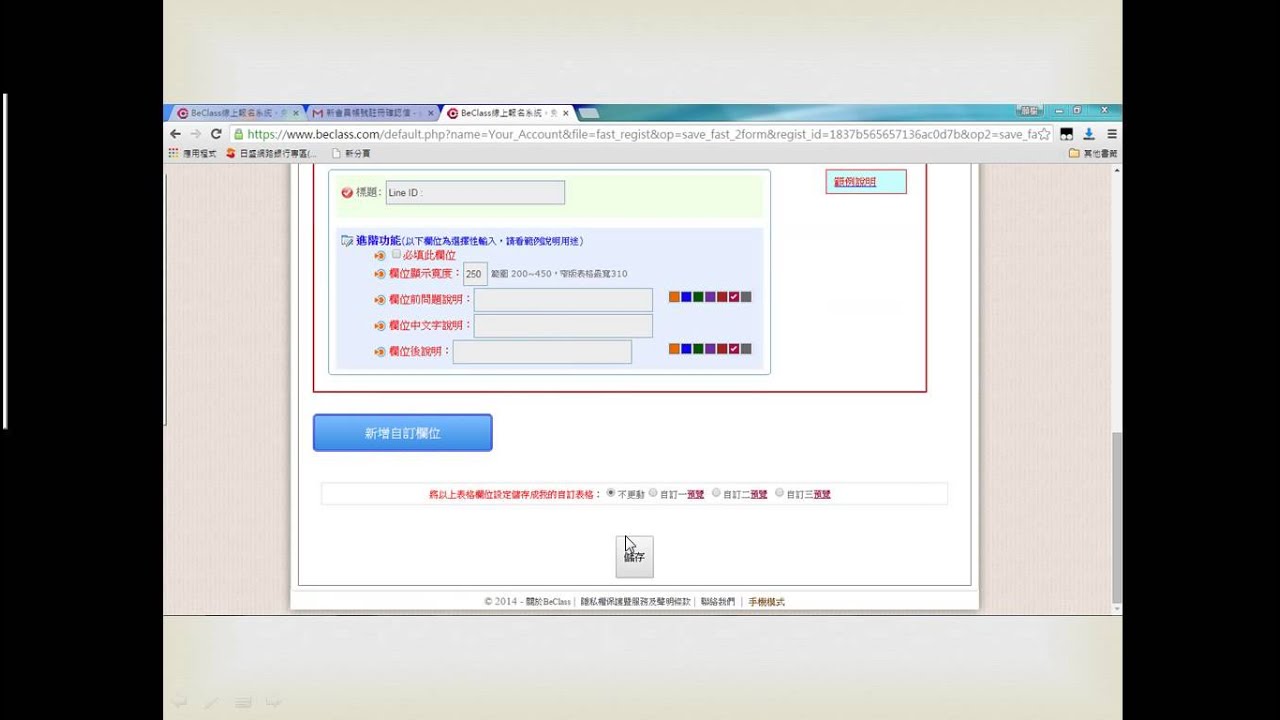Screen dimensions: 1280x720
Task: Open the 日盛網路銀行專區 bookmark
Action: (271, 153)
